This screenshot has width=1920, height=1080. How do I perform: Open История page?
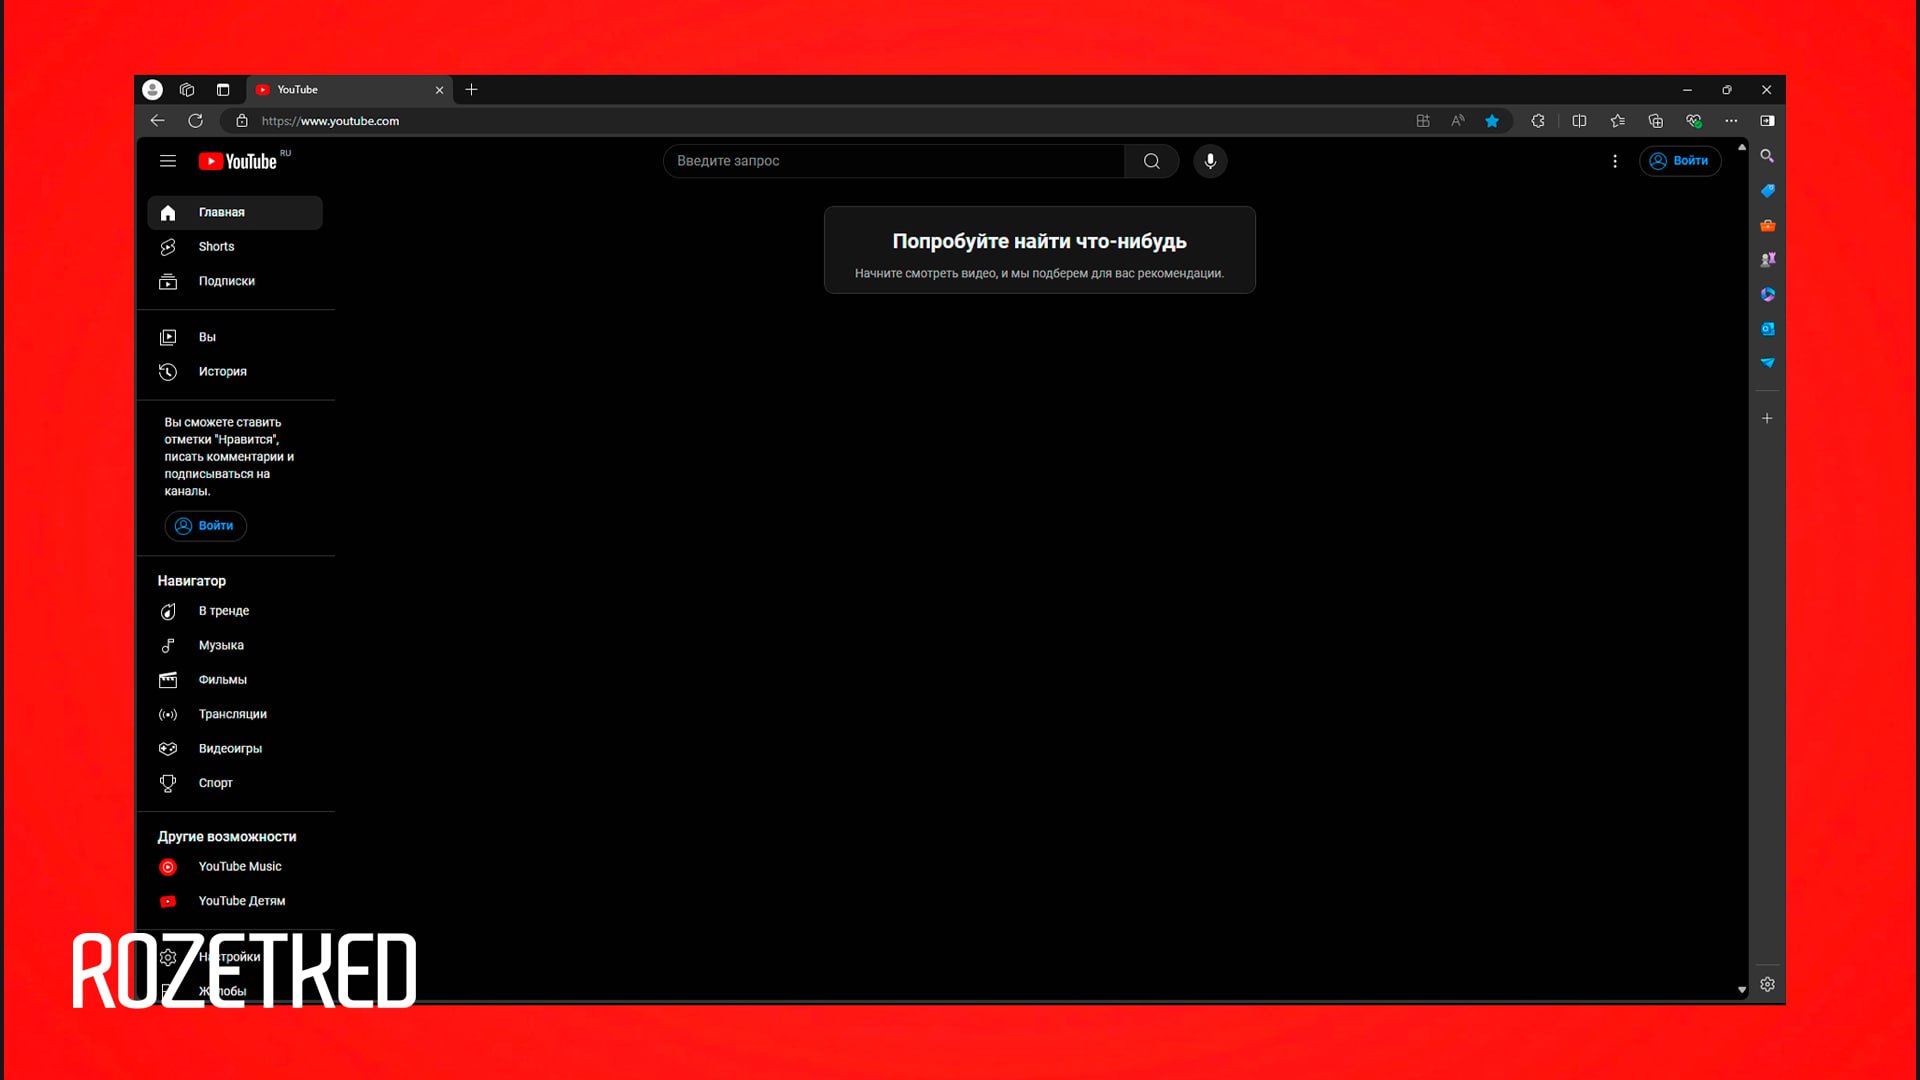point(222,372)
